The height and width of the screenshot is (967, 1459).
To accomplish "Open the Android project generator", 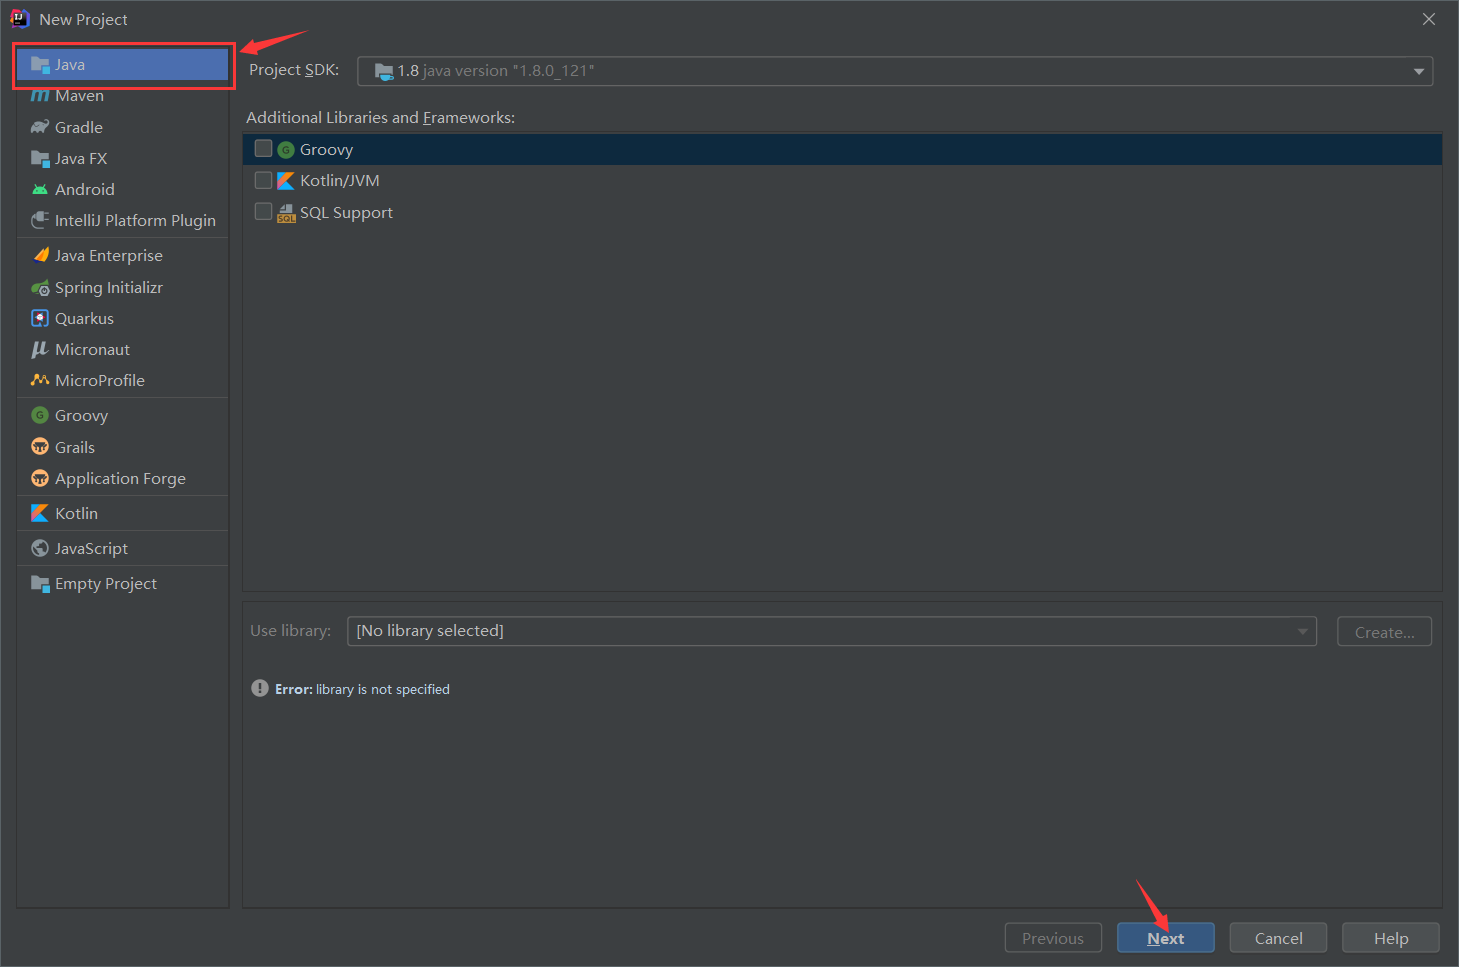I will (84, 189).
